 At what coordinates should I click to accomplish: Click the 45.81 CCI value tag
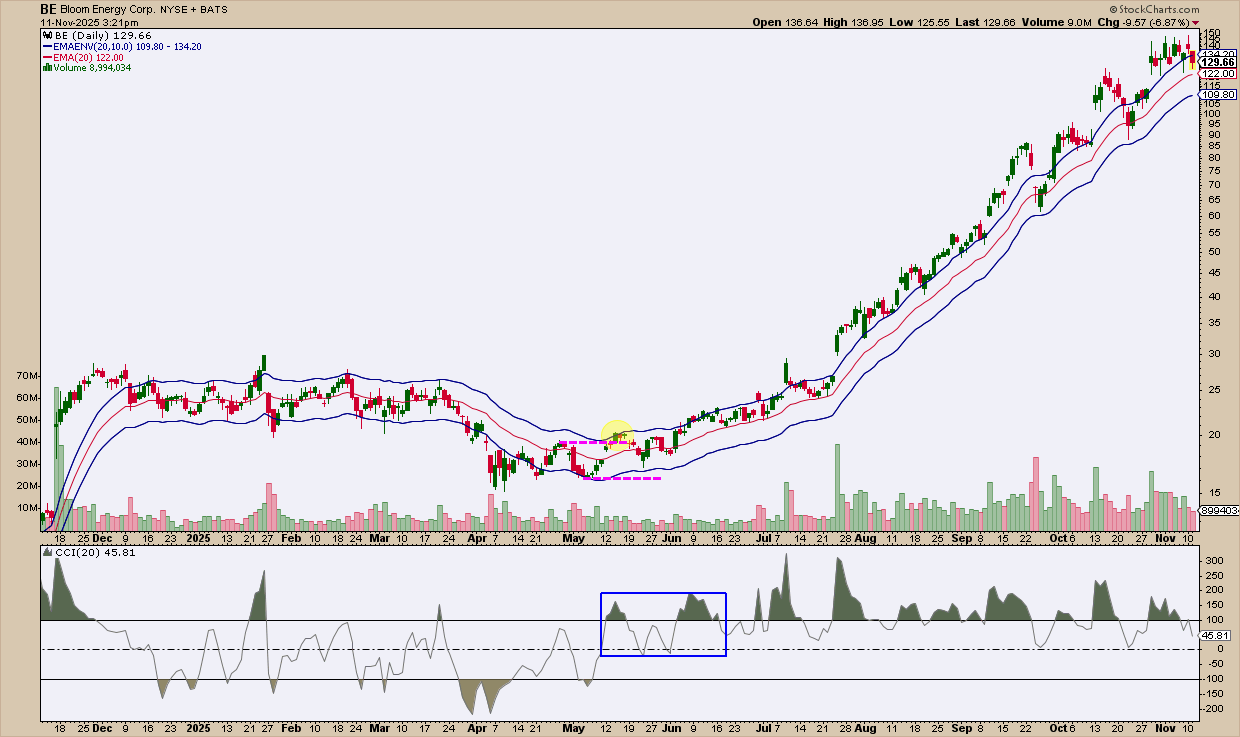[x=1214, y=634]
